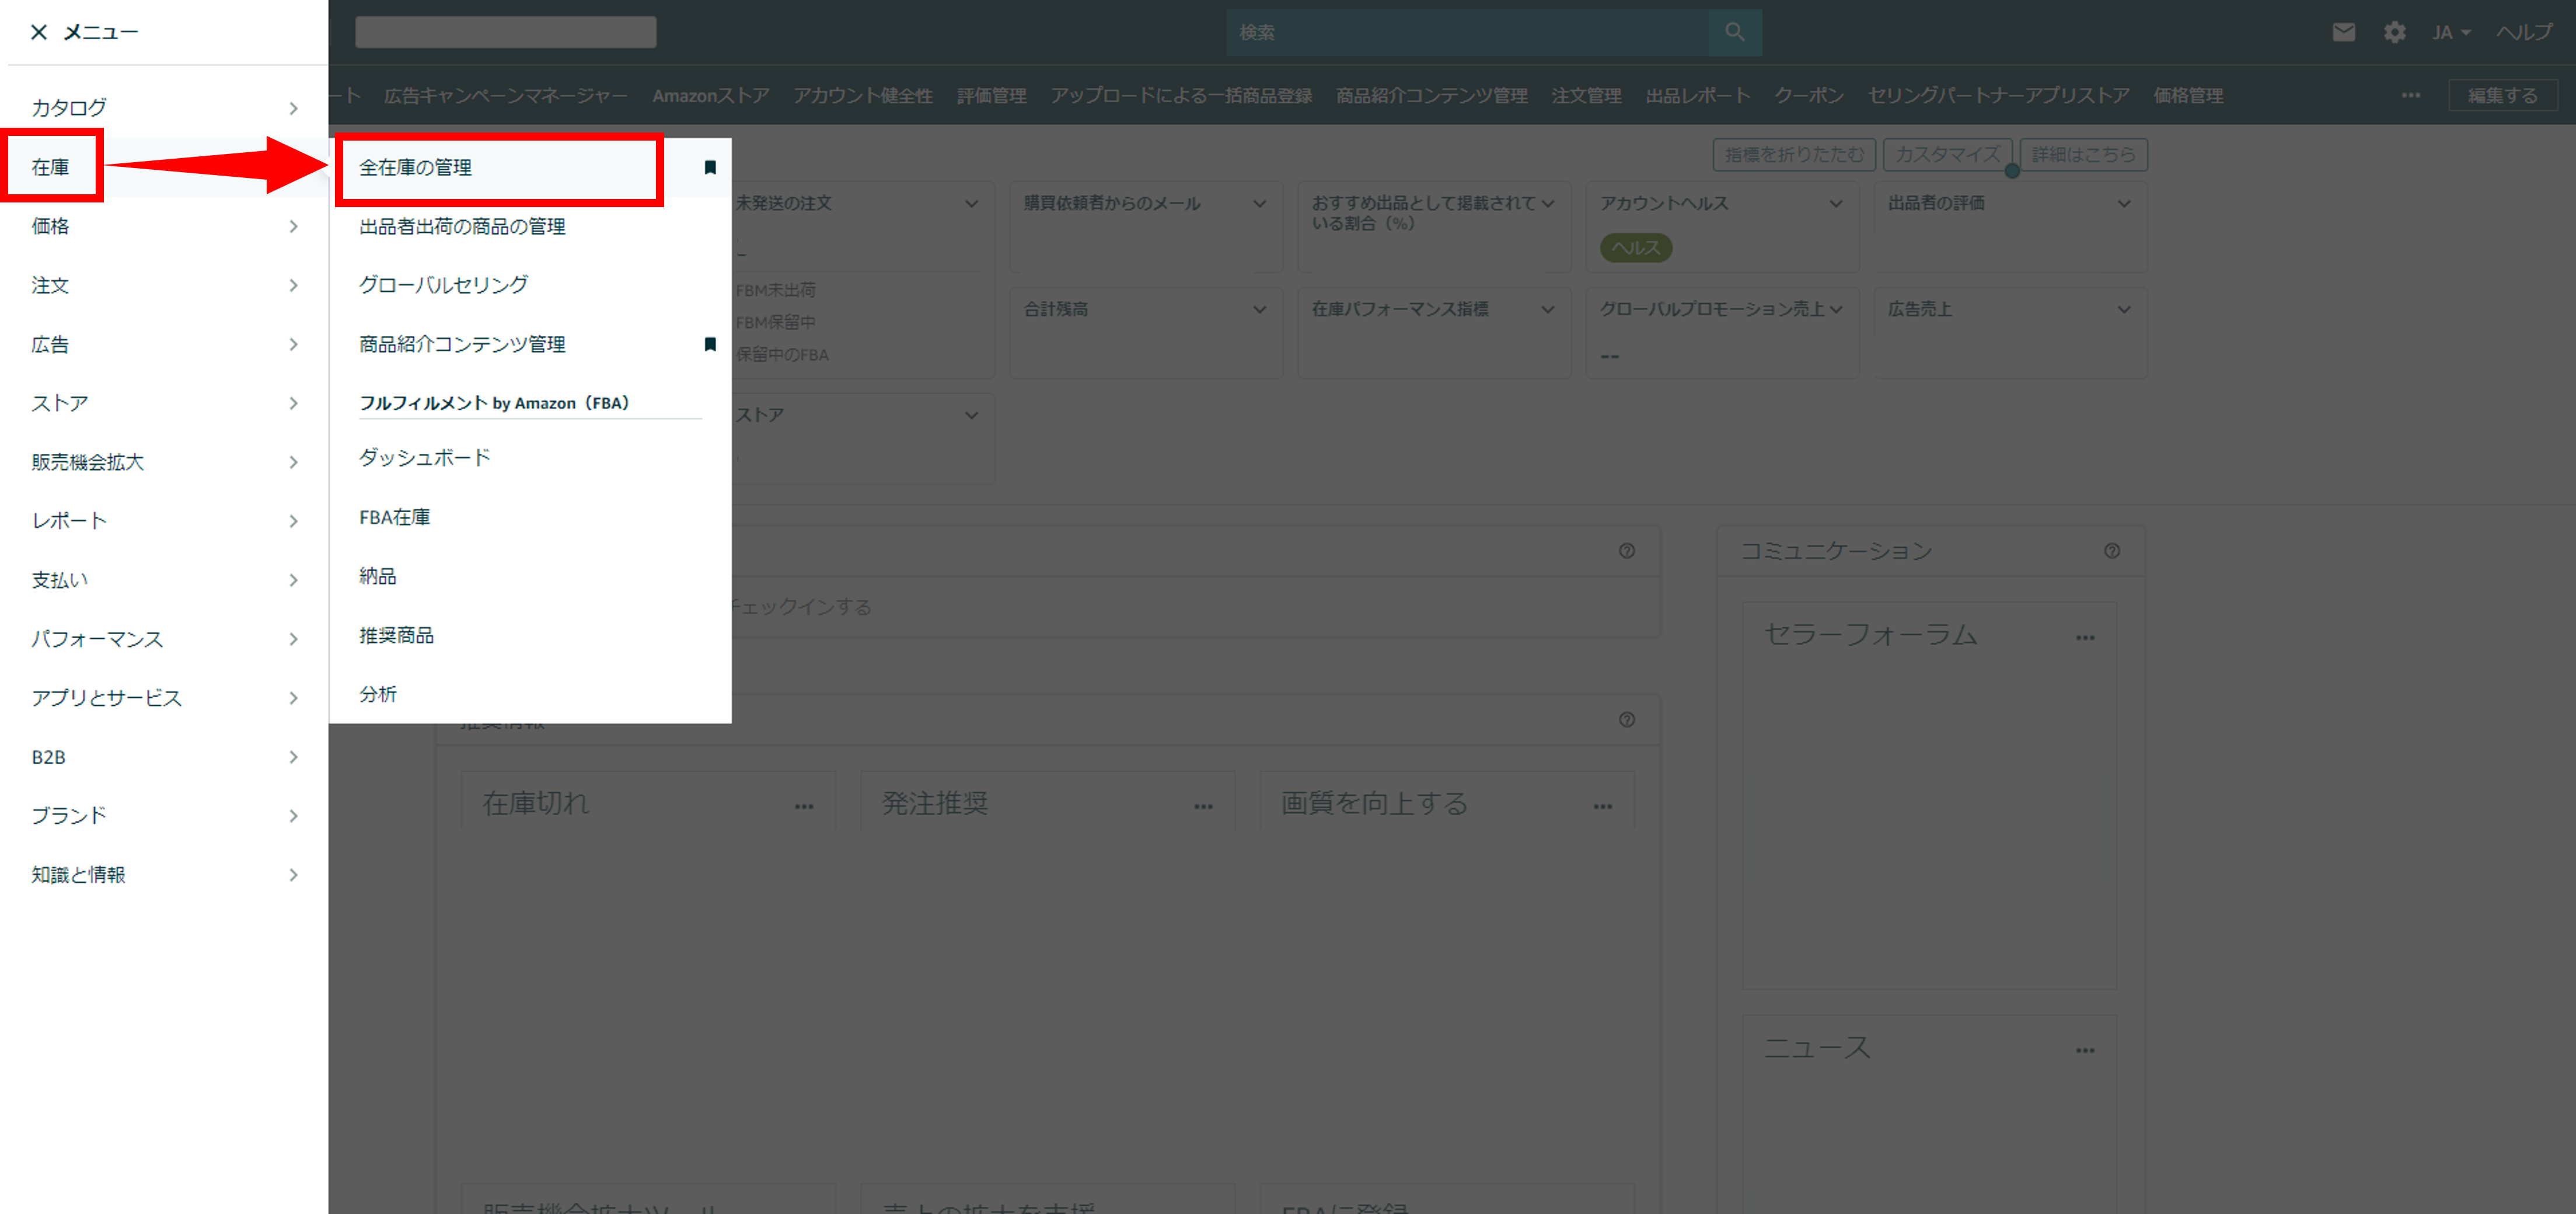This screenshot has height=1214, width=2576.
Task: Open the セラーフォーラム card options dots
Action: (x=2085, y=637)
